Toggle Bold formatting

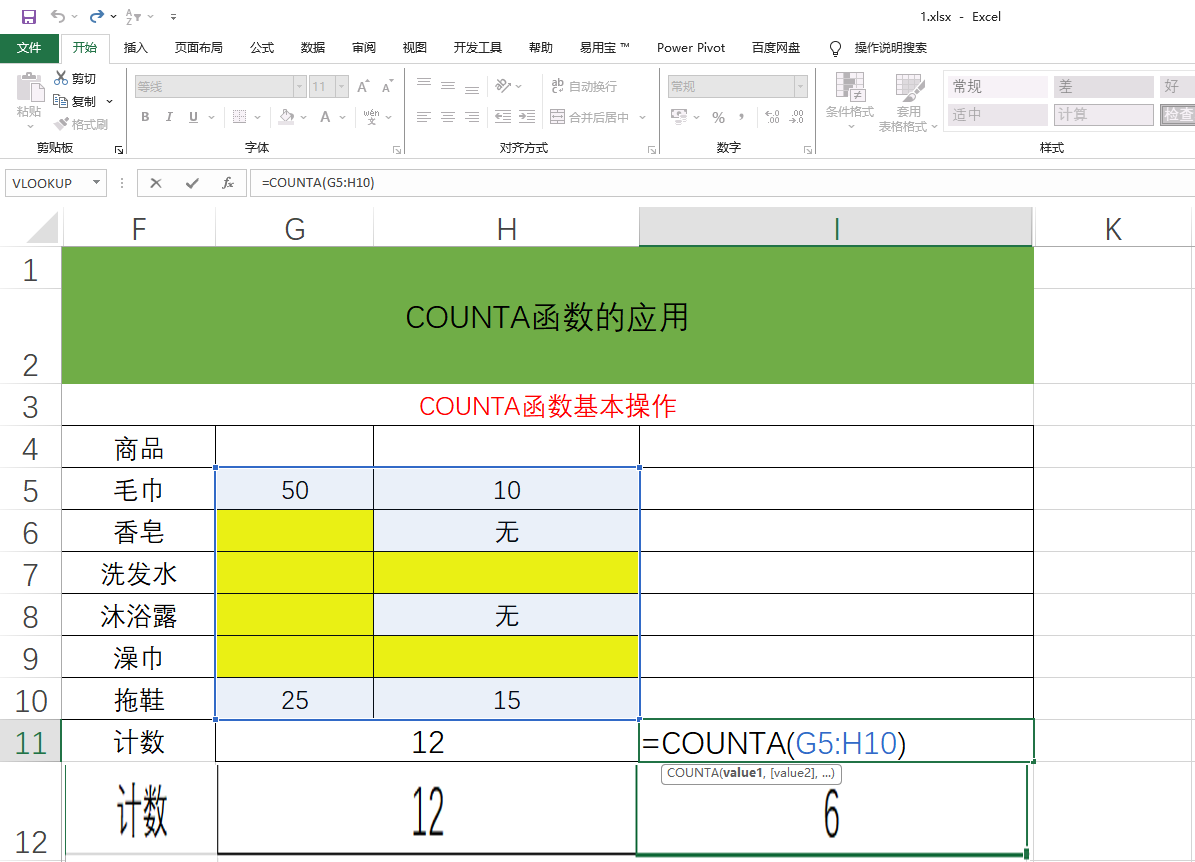tap(145, 117)
